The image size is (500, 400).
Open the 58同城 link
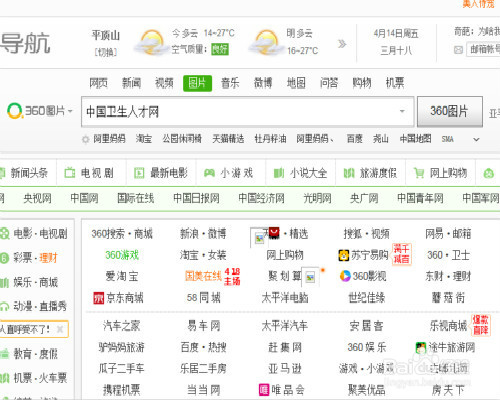[x=203, y=298]
